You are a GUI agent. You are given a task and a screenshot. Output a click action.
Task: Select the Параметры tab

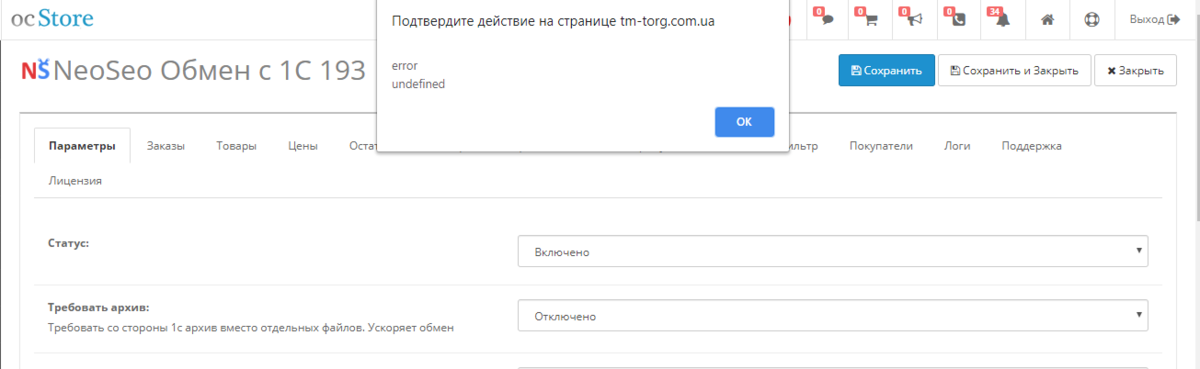pyautogui.click(x=82, y=146)
